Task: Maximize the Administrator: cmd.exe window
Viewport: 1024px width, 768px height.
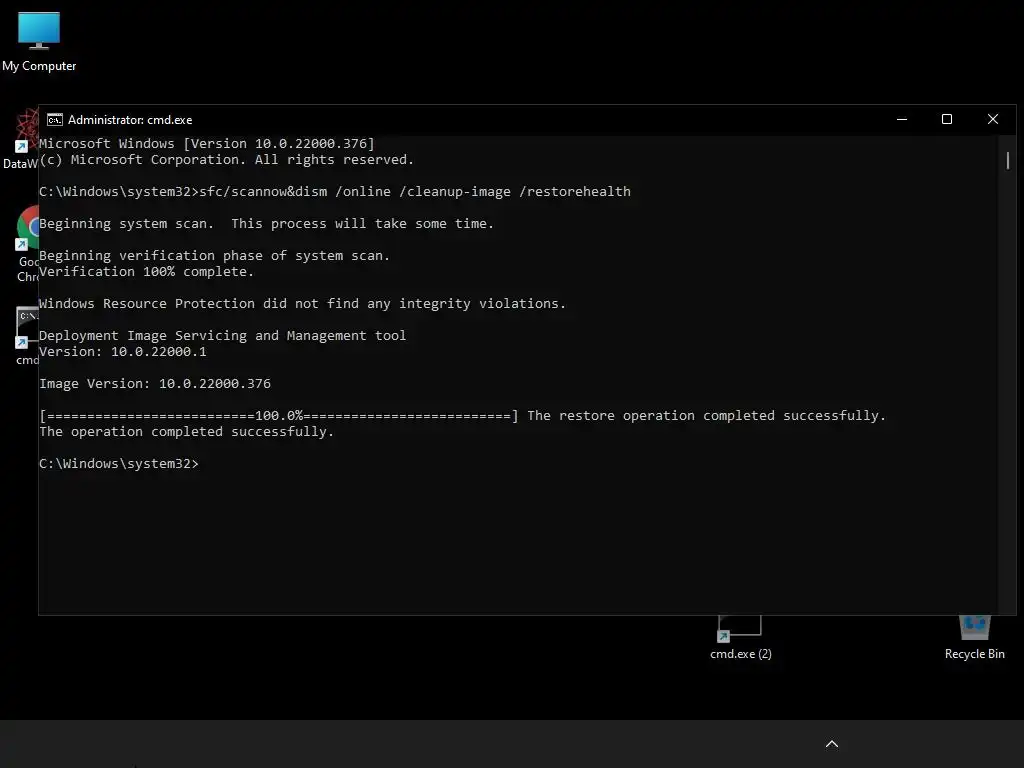Action: (947, 120)
